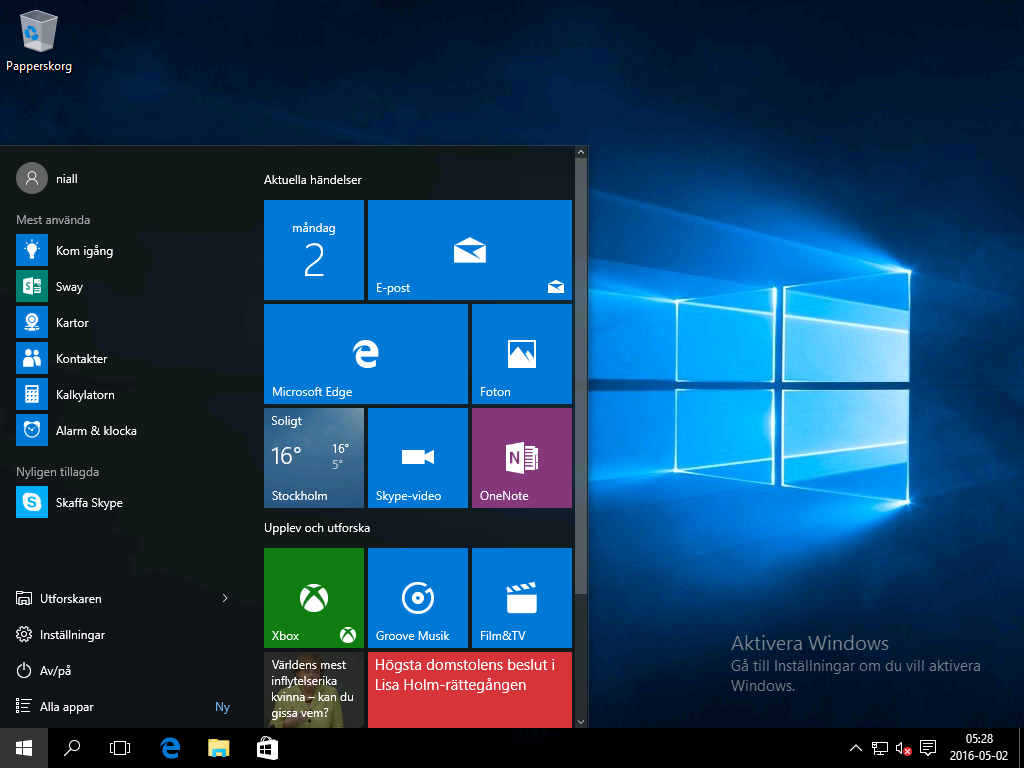Screen dimensions: 1024x768
Task: Launch Kalkylatorn calculator
Action: tap(124, 394)
